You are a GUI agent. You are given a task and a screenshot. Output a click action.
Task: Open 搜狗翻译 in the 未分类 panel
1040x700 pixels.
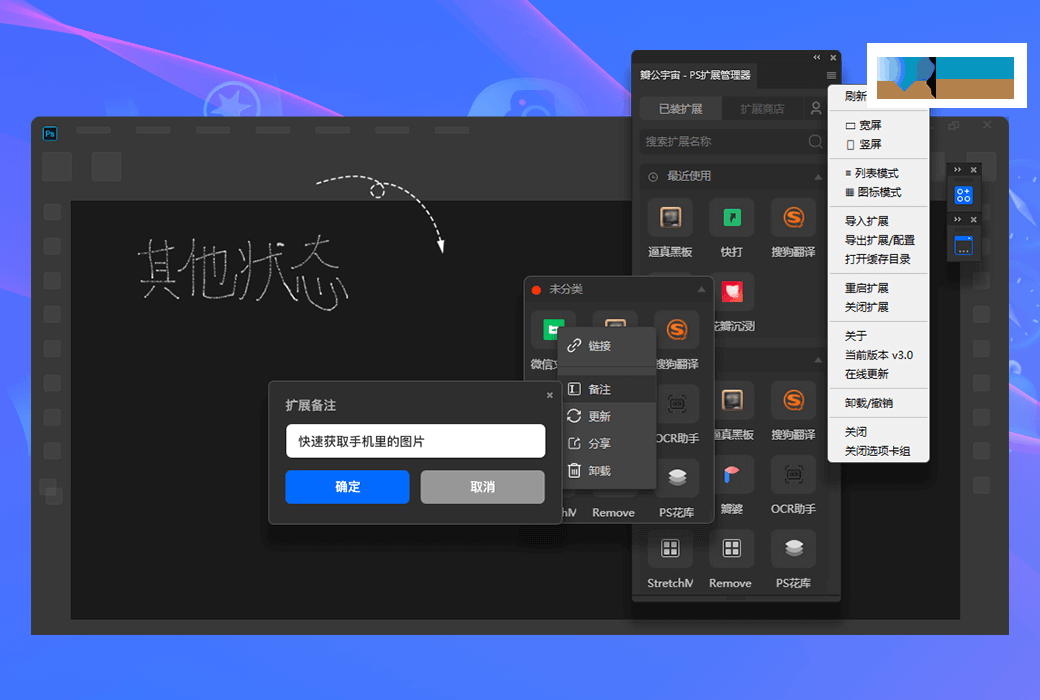(677, 330)
